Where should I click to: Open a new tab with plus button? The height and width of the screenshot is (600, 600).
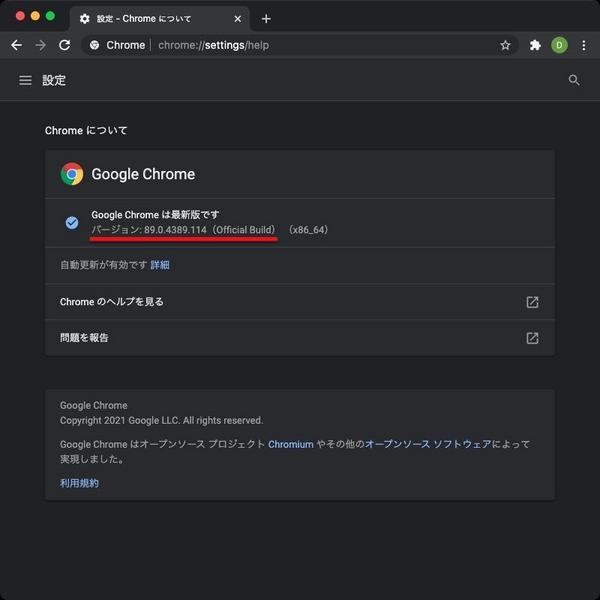point(266,19)
